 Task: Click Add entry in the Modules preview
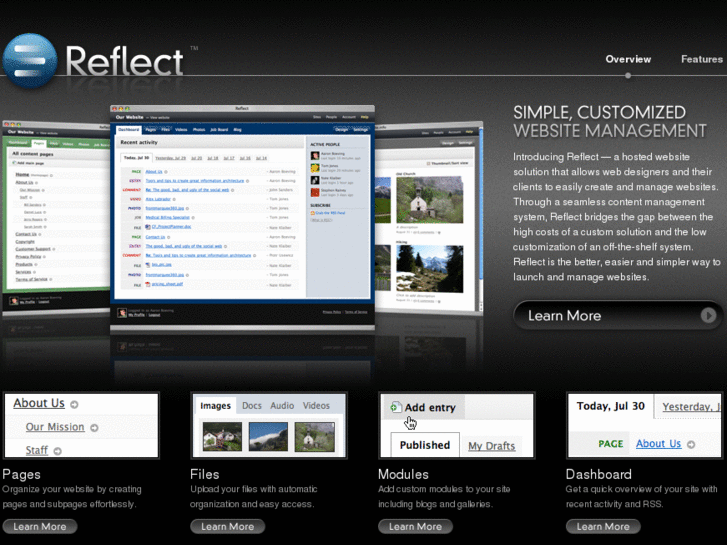pos(430,408)
